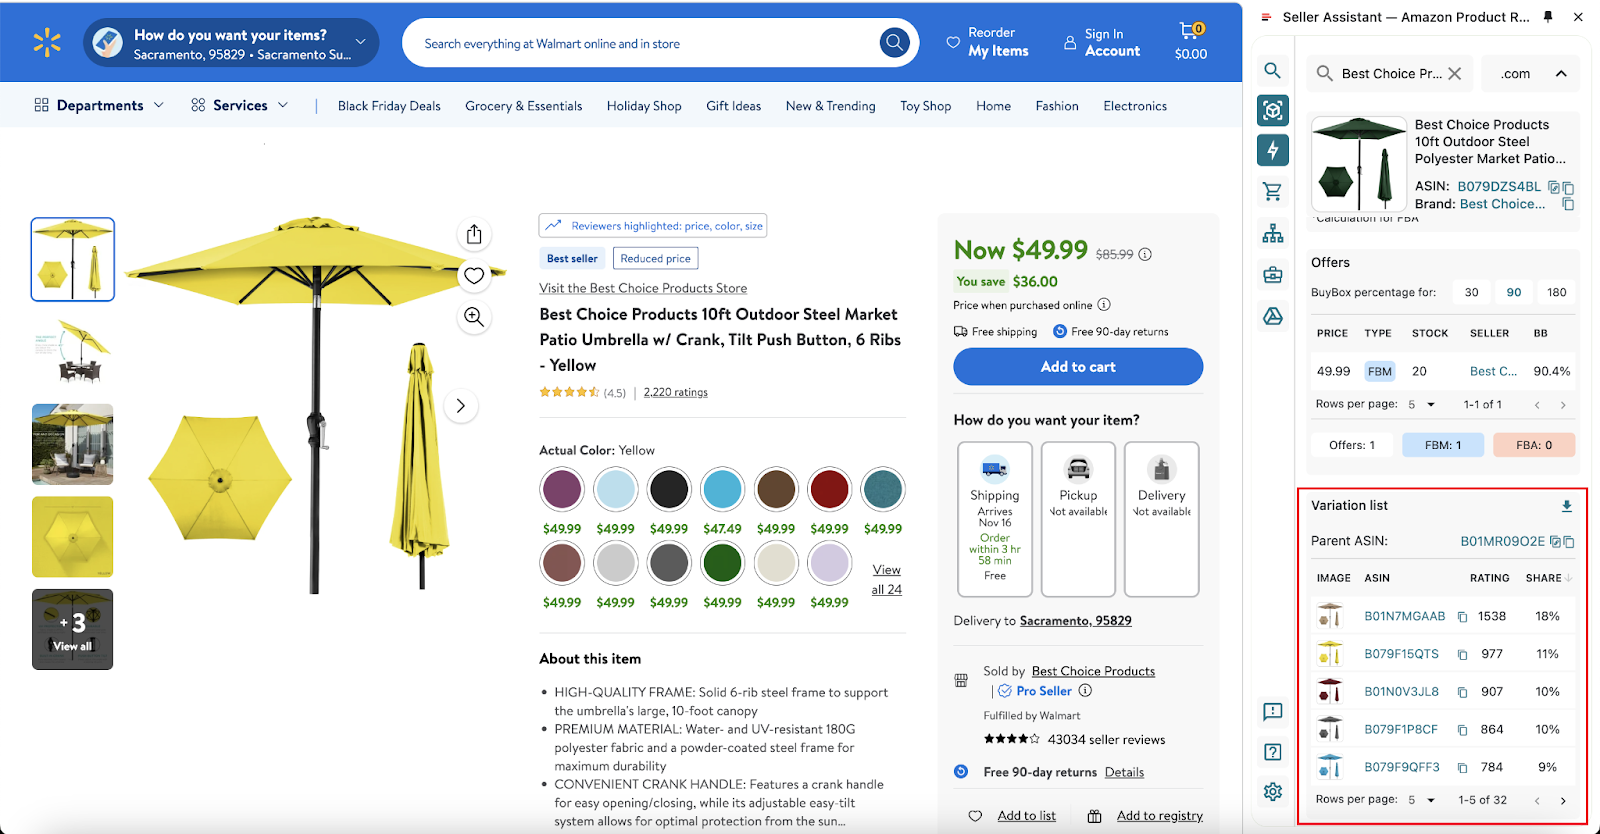
Task: Open the Google Drive export icon
Action: pos(1272,316)
